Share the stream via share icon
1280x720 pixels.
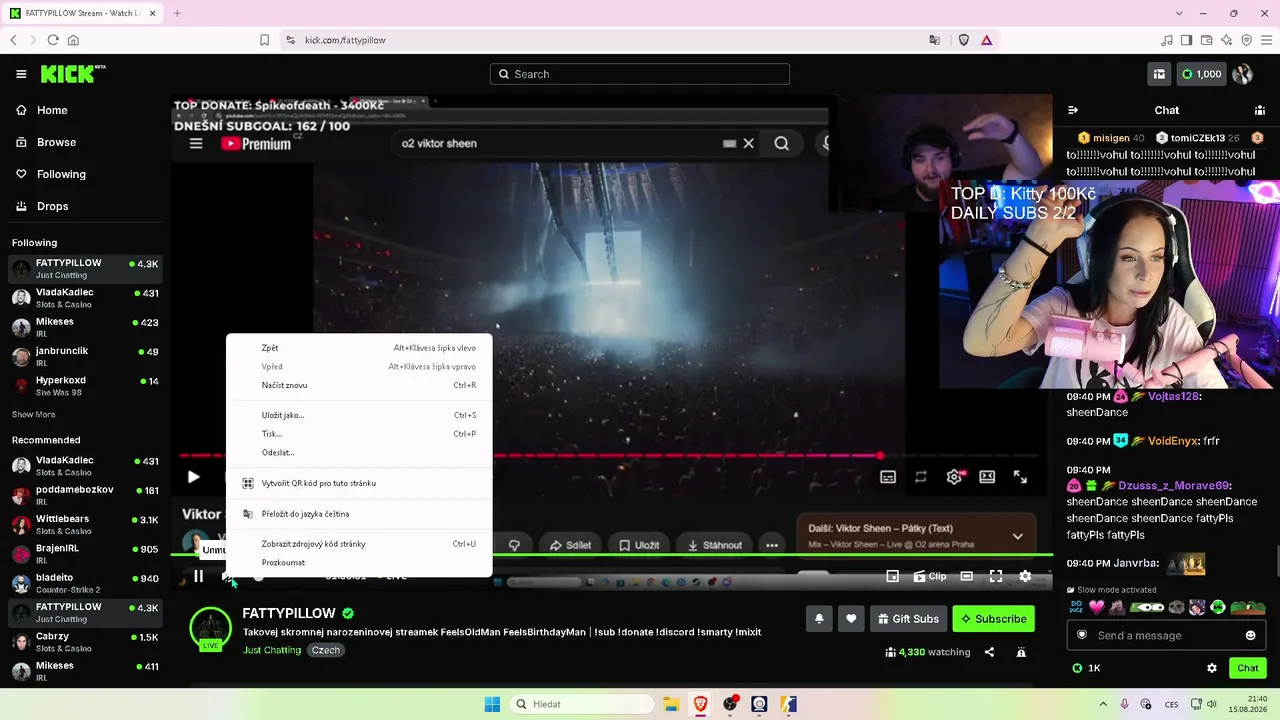coord(989,652)
